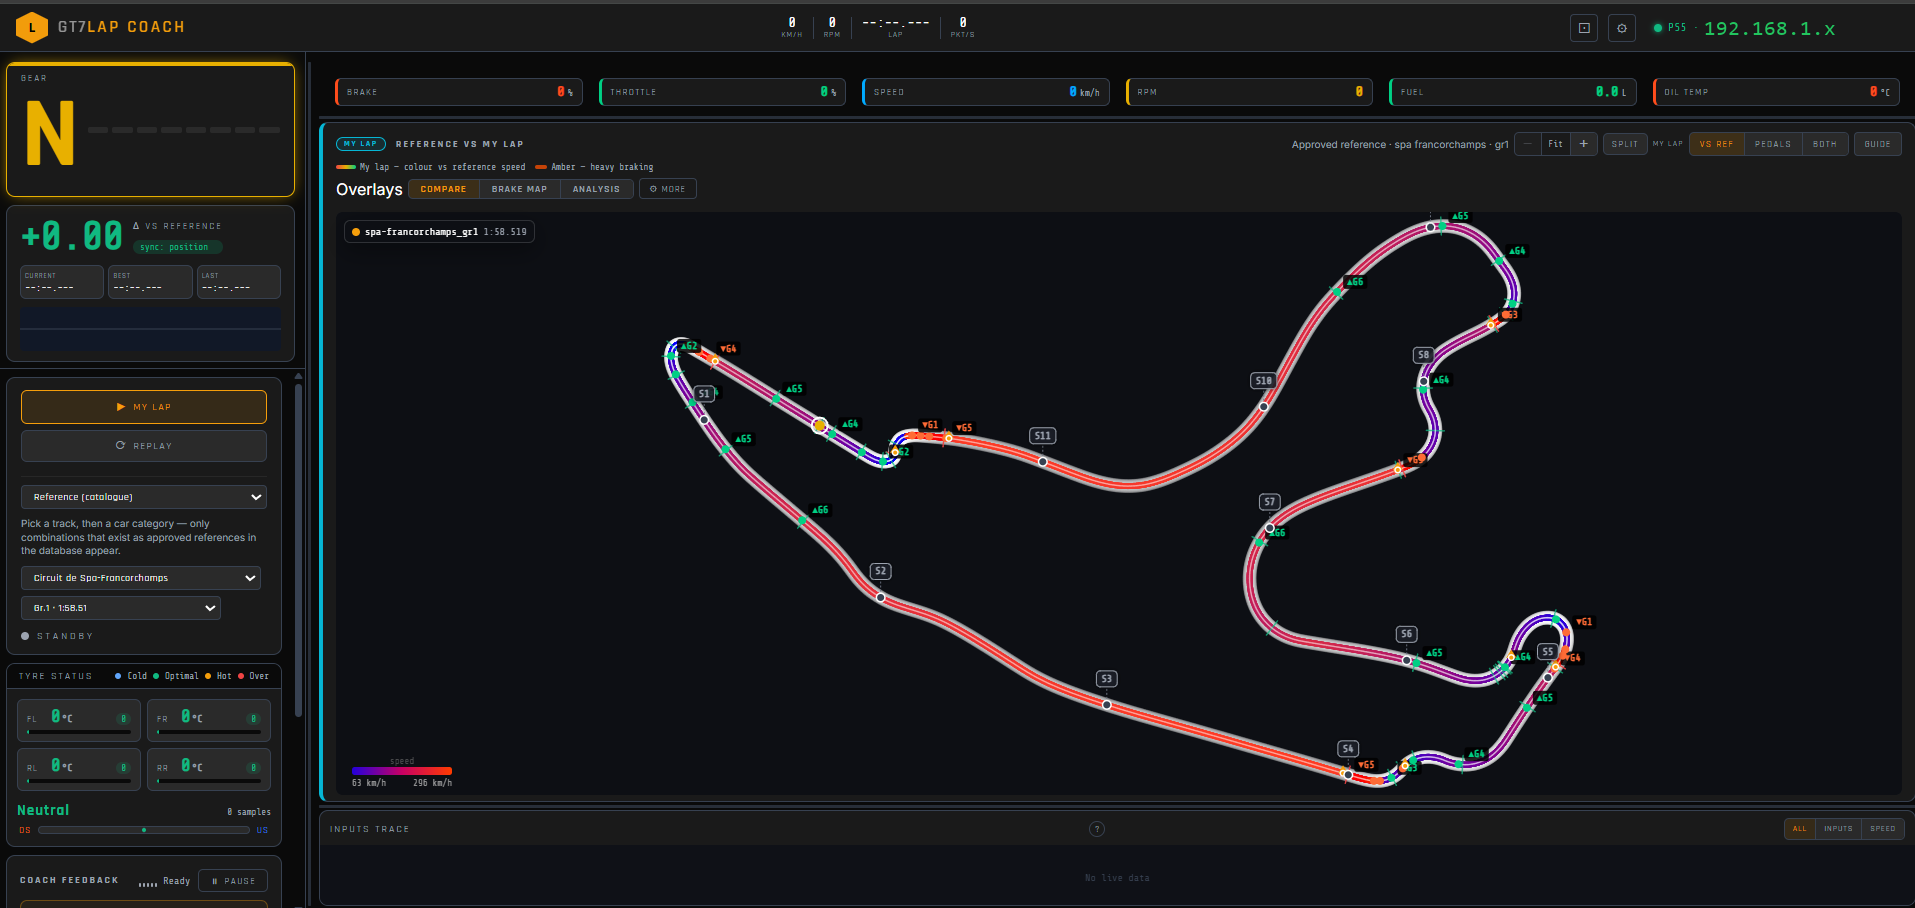1915x908 pixels.
Task: Select the S6 sector marker on map
Action: 1406,634
